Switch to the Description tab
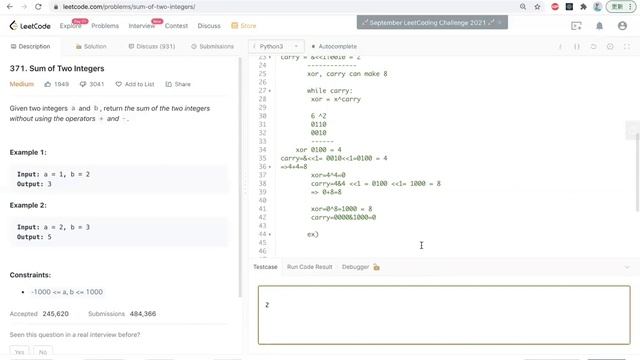The width and height of the screenshot is (640, 360). pos(30,47)
